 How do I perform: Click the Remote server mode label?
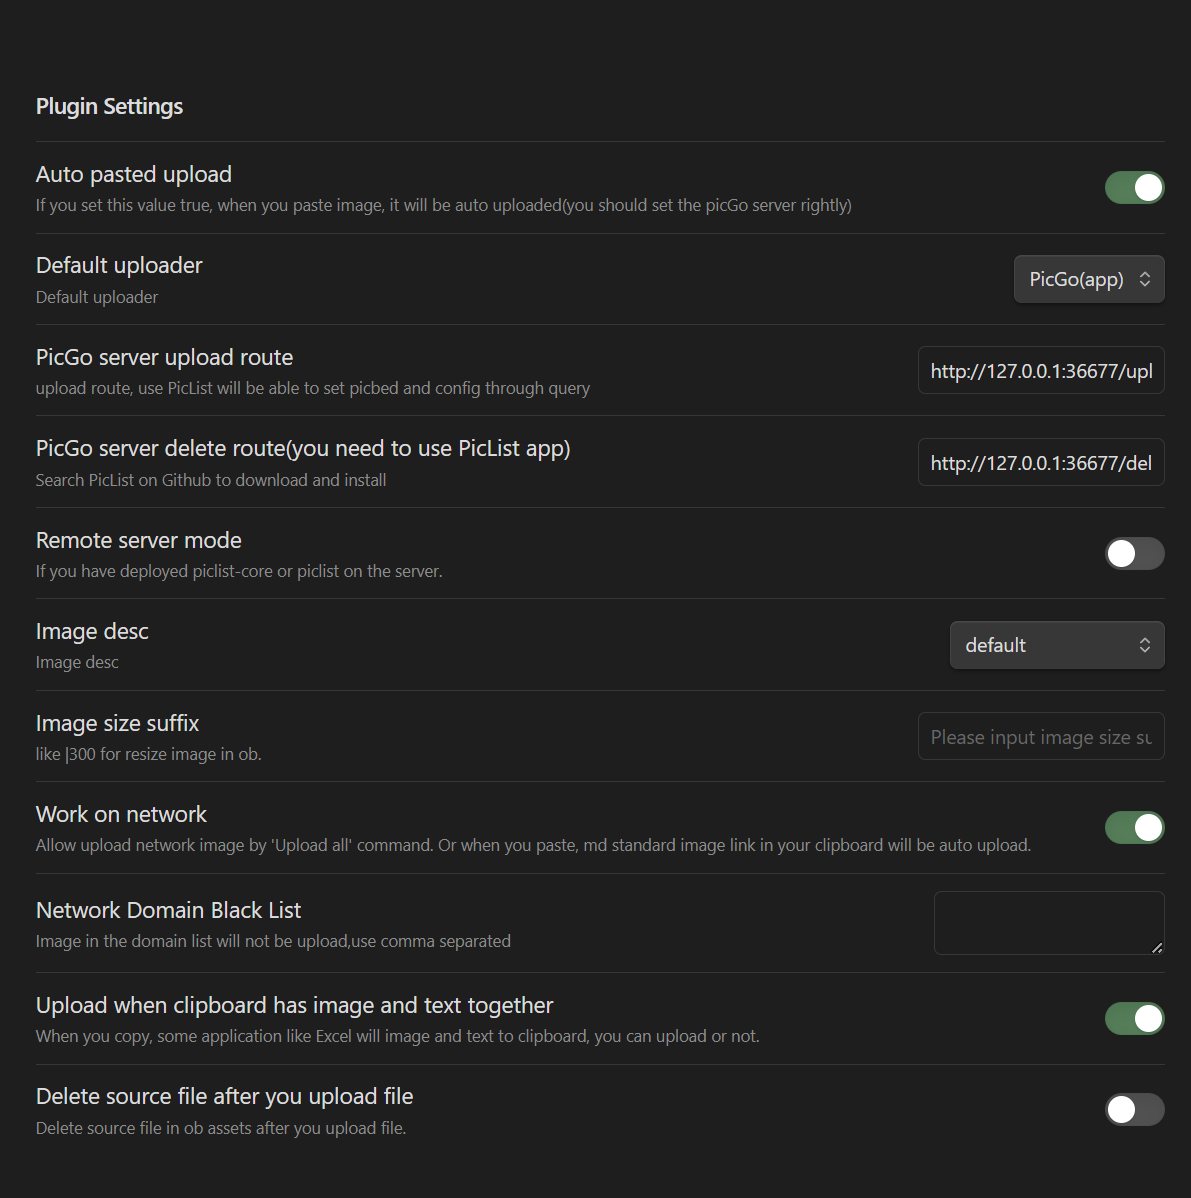138,540
